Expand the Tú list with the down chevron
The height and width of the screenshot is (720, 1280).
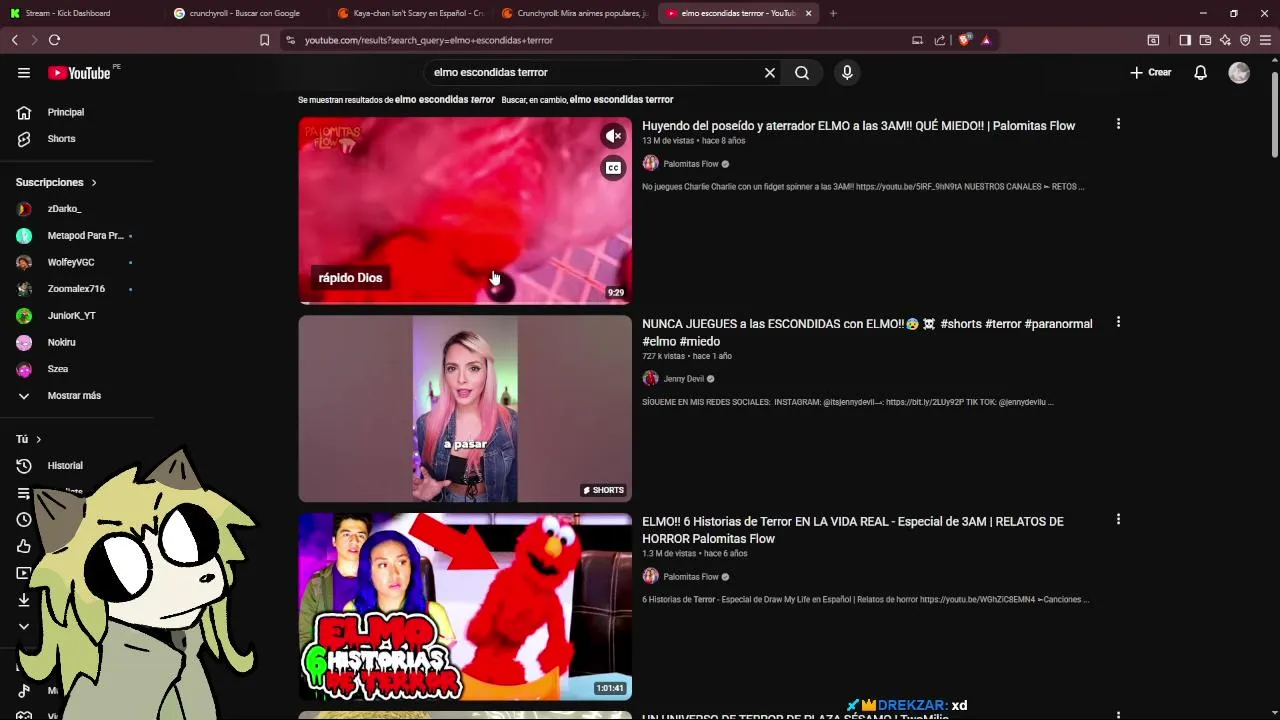point(24,626)
